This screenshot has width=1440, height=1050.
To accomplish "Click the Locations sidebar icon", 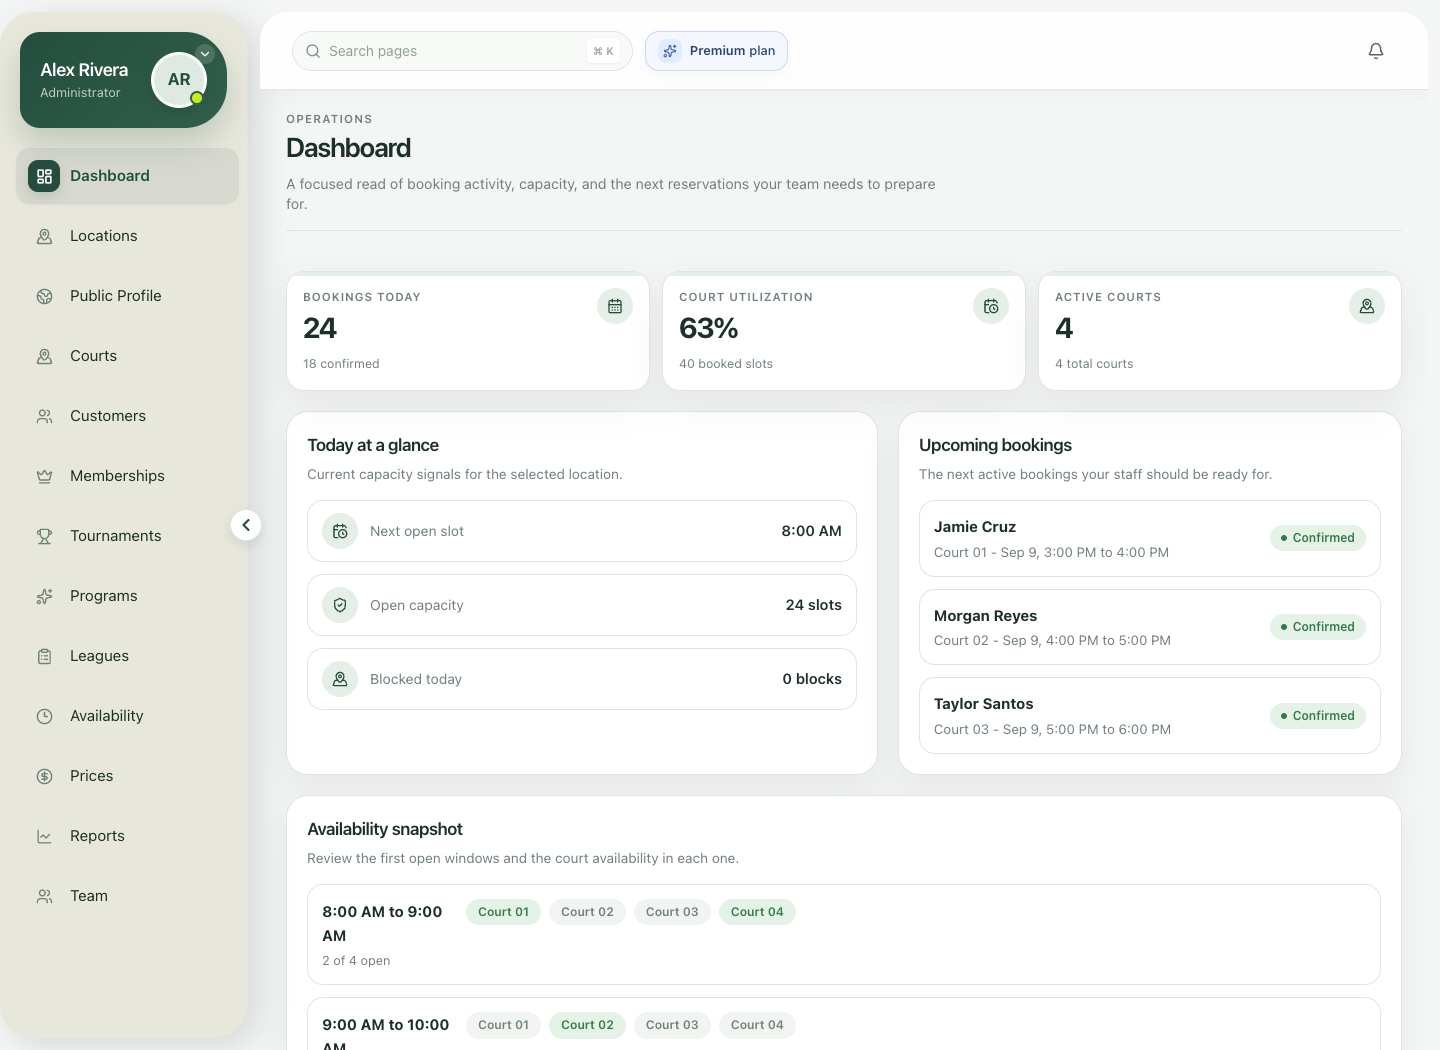I will [x=44, y=236].
